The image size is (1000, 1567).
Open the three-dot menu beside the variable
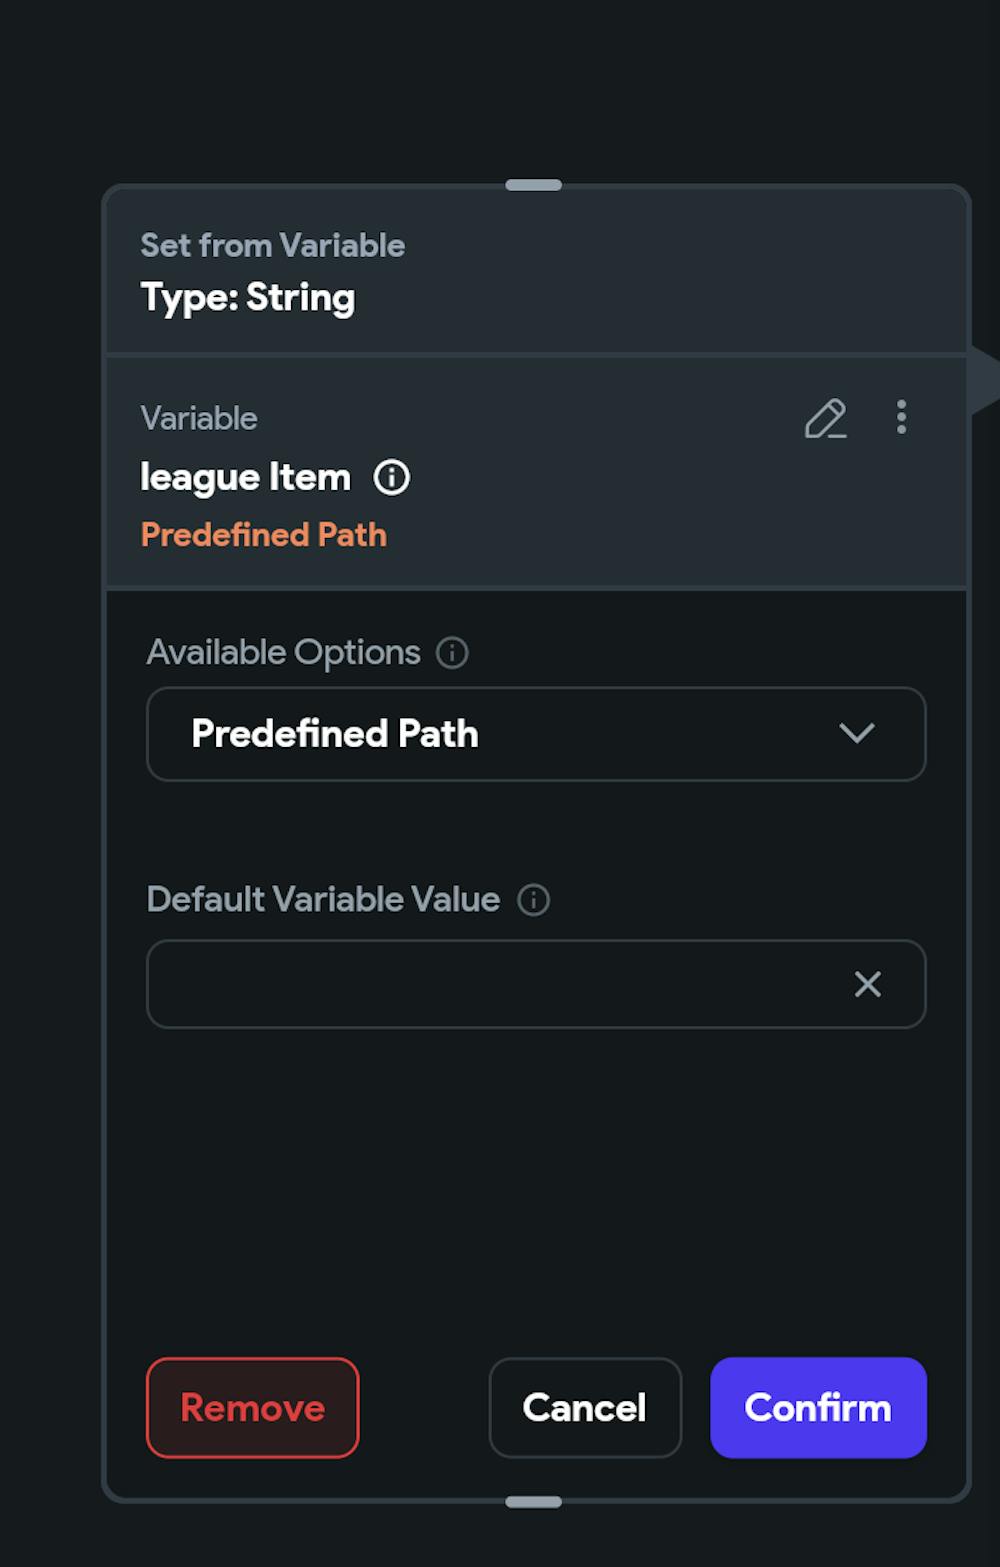click(x=900, y=419)
